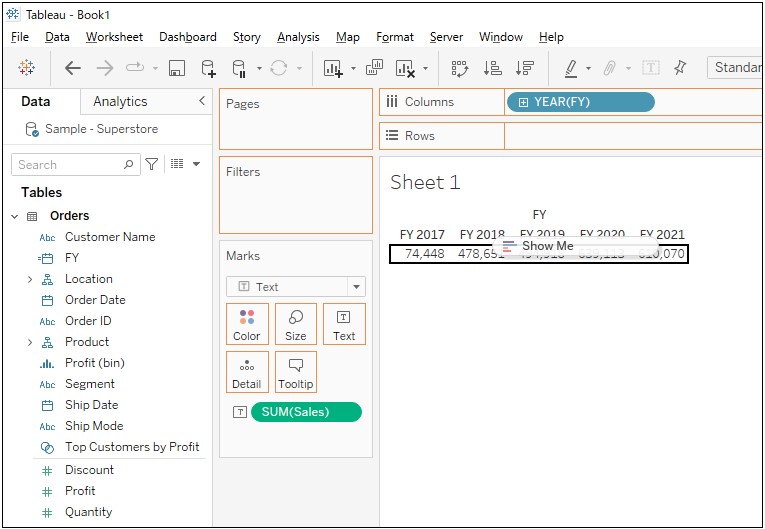
Task: Click the Sort Descending icon
Action: coord(524,68)
